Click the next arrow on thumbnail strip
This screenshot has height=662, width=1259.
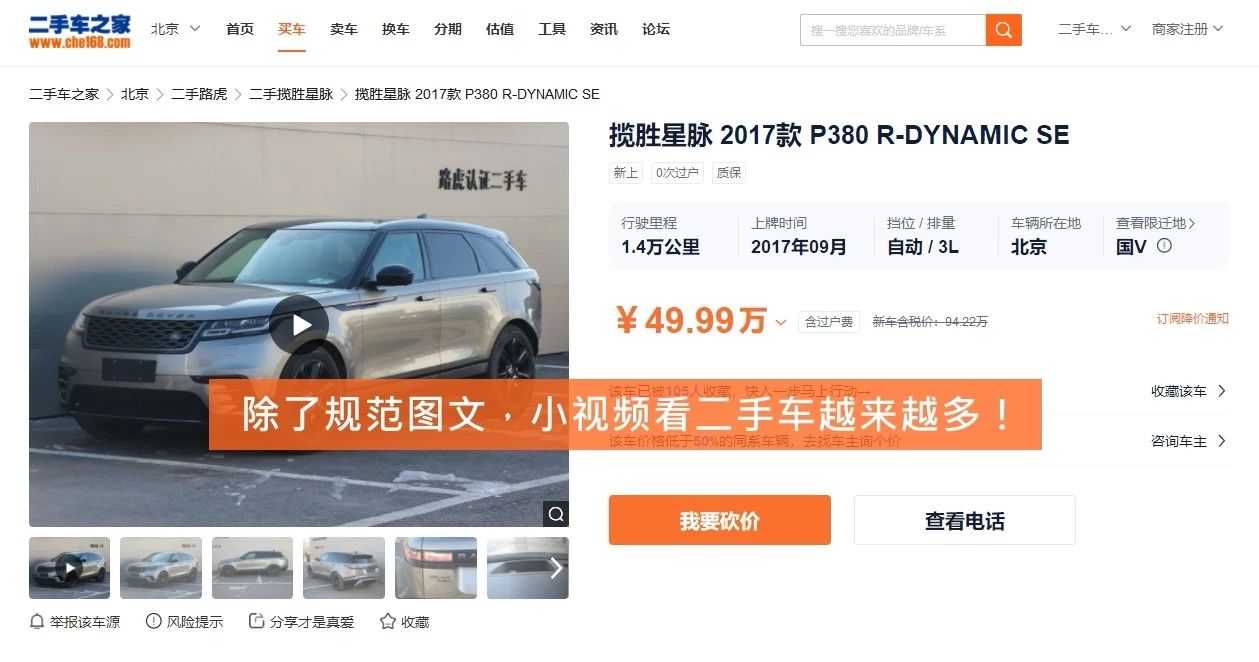click(x=556, y=568)
